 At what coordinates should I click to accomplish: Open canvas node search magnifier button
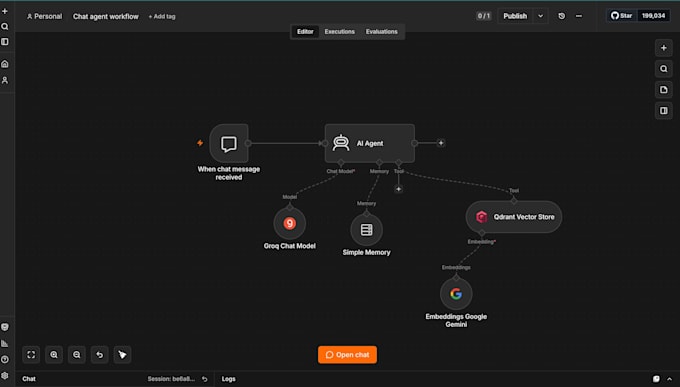click(x=664, y=69)
